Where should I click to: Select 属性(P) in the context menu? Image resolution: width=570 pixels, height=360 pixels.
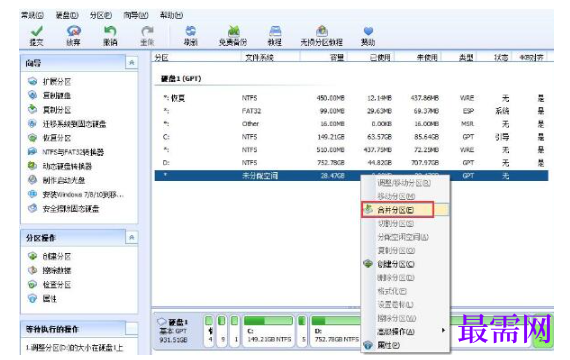pyautogui.click(x=405, y=345)
